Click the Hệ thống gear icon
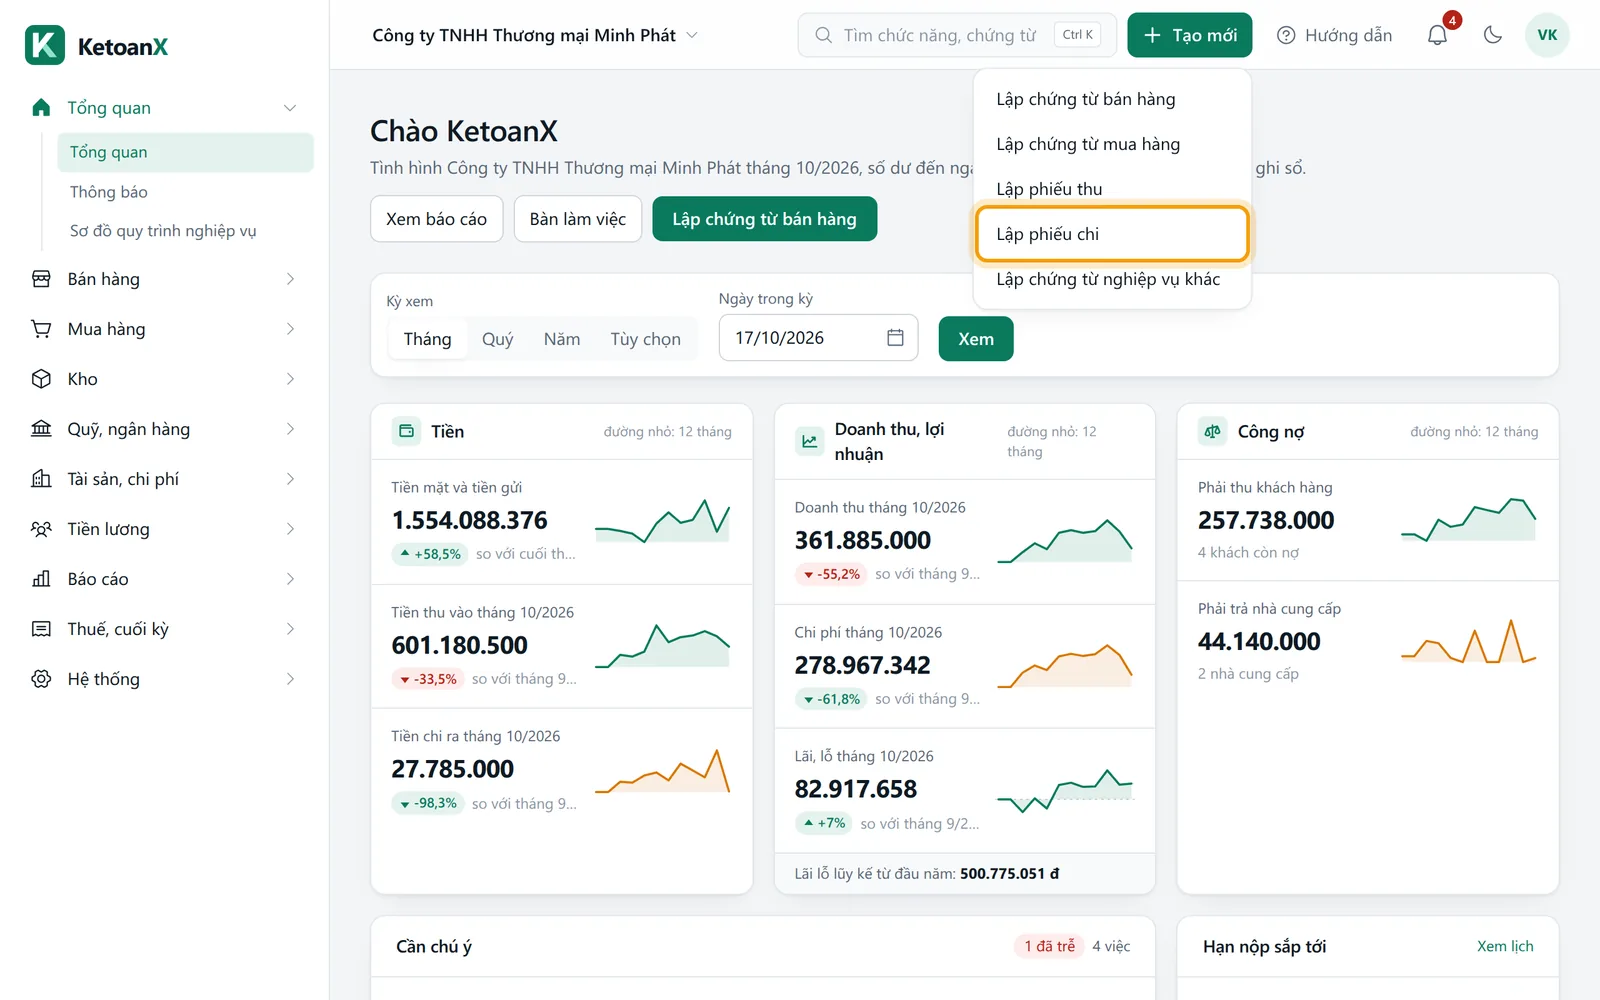This screenshot has width=1600, height=1000. (41, 679)
